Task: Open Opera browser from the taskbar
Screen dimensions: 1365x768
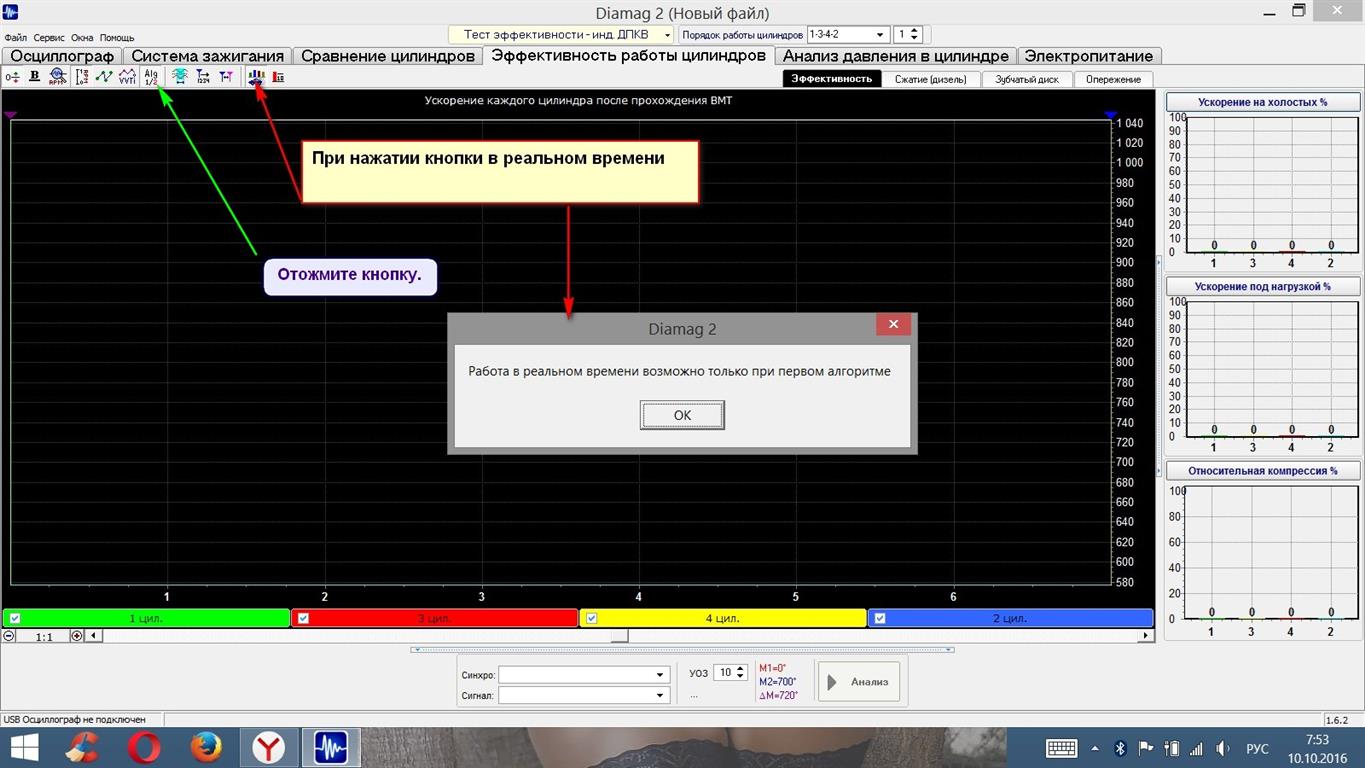Action: click(x=144, y=748)
